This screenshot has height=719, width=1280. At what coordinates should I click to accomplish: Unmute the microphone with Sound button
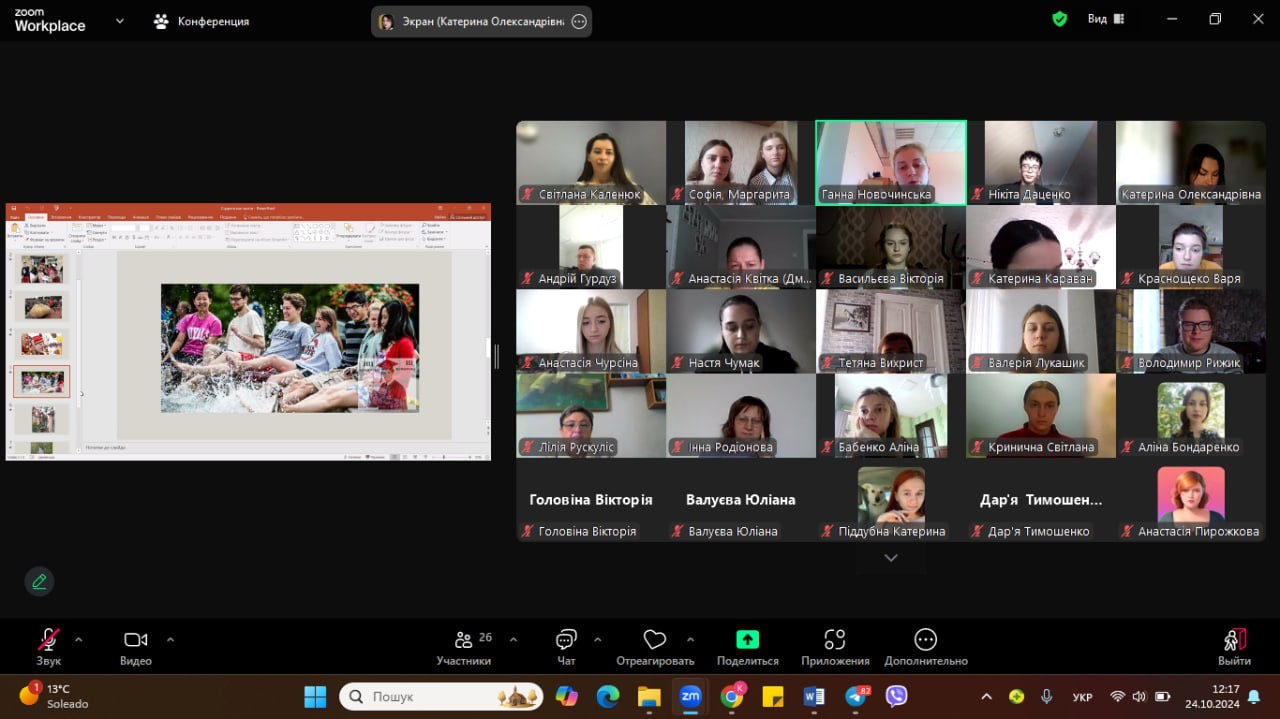coord(48,640)
